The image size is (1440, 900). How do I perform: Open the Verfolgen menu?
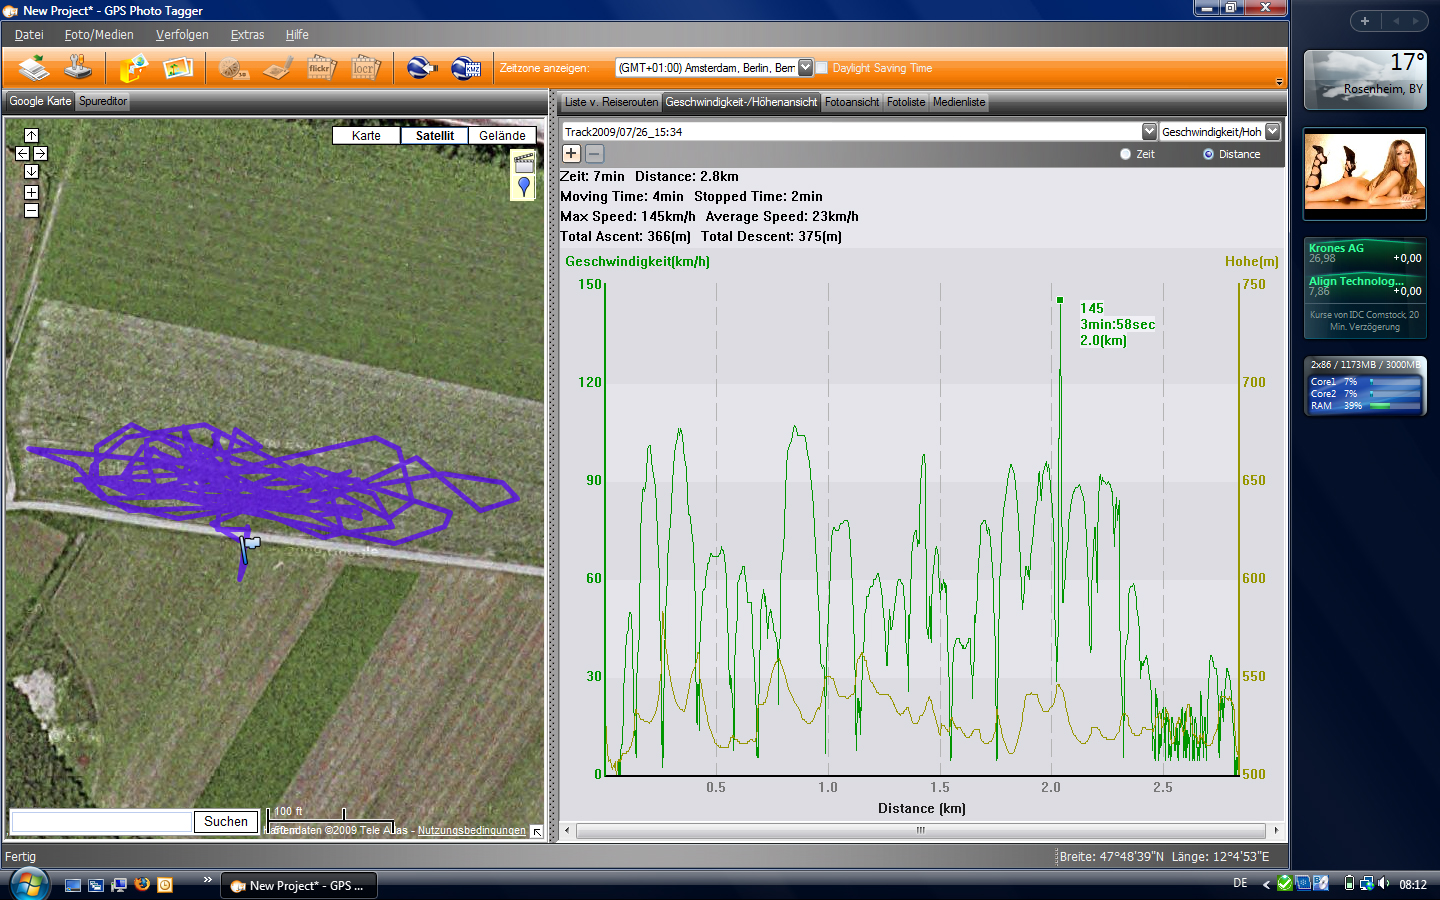182,34
